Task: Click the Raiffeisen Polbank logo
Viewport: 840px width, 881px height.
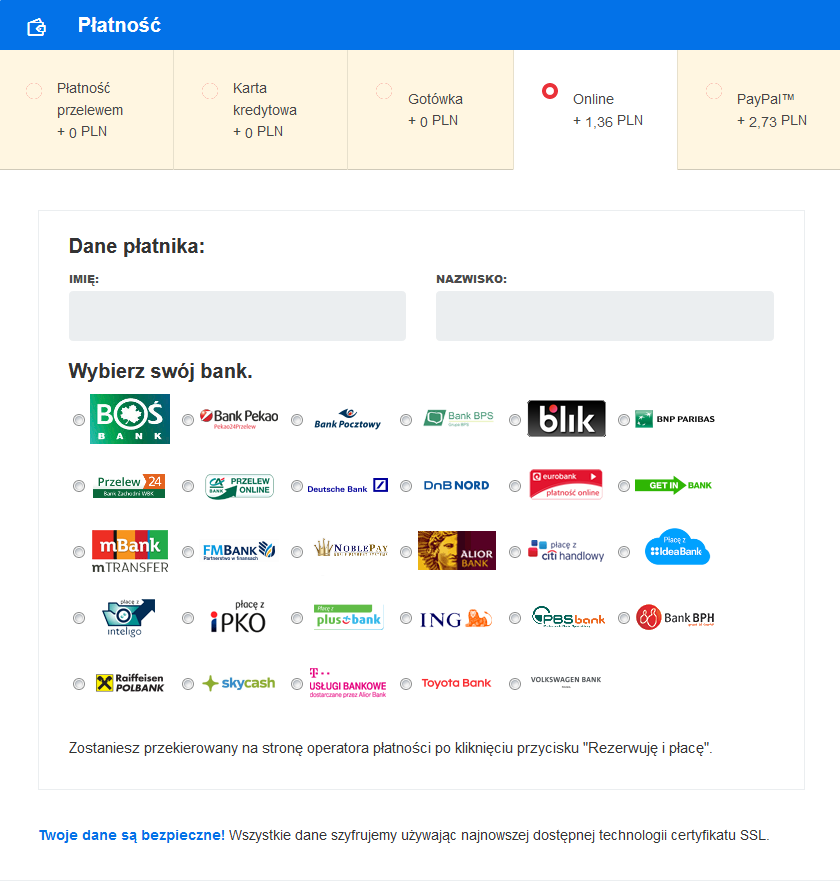Action: click(x=130, y=683)
